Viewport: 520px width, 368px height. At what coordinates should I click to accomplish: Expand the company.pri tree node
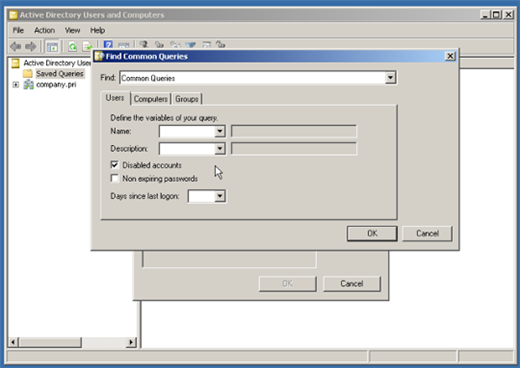click(16, 85)
